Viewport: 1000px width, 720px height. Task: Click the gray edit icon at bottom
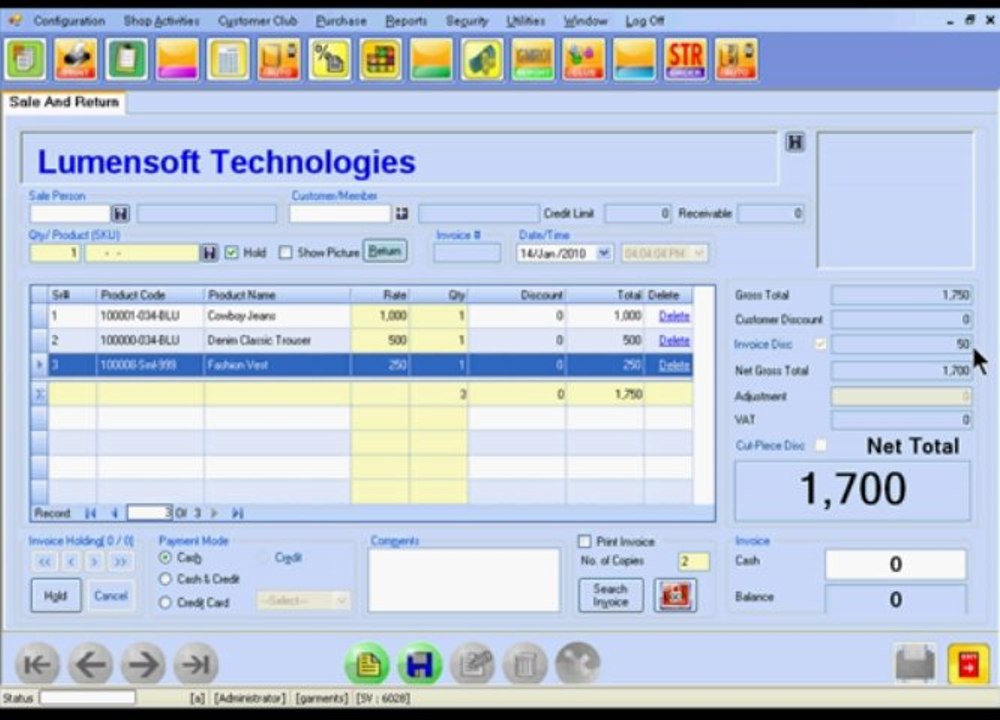click(x=473, y=665)
